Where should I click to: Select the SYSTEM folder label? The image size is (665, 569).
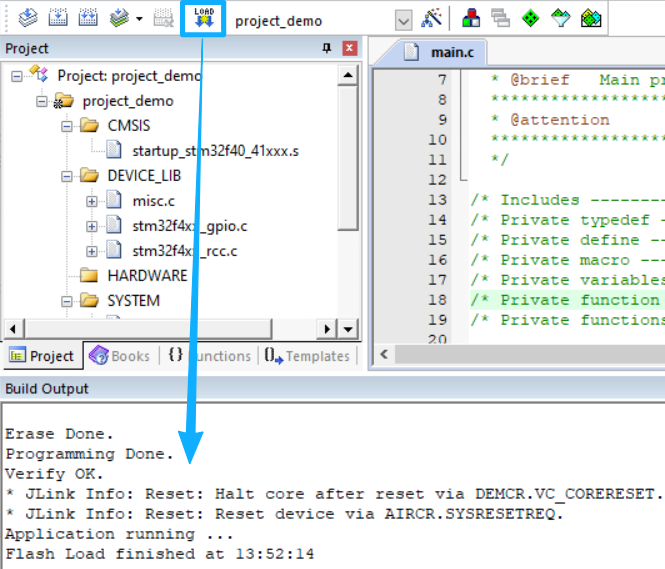coord(134,301)
